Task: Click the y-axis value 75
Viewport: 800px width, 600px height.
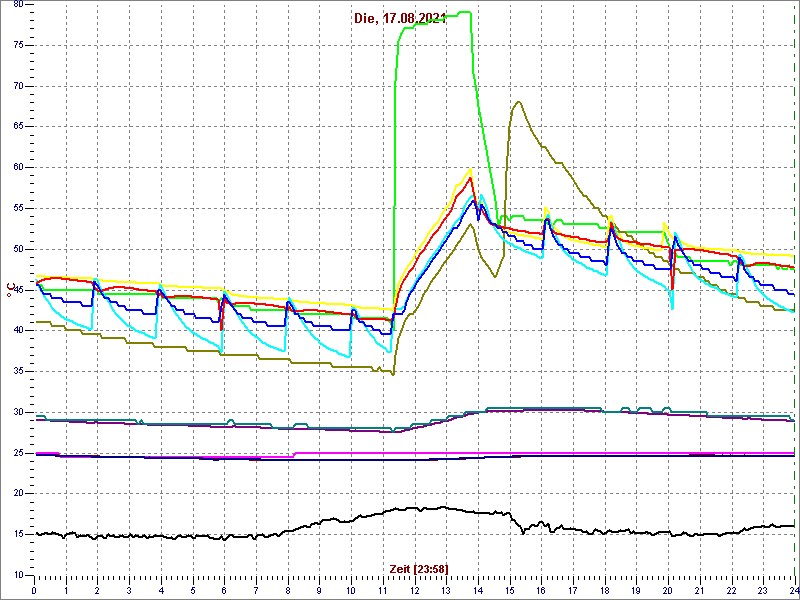Action: tap(18, 45)
